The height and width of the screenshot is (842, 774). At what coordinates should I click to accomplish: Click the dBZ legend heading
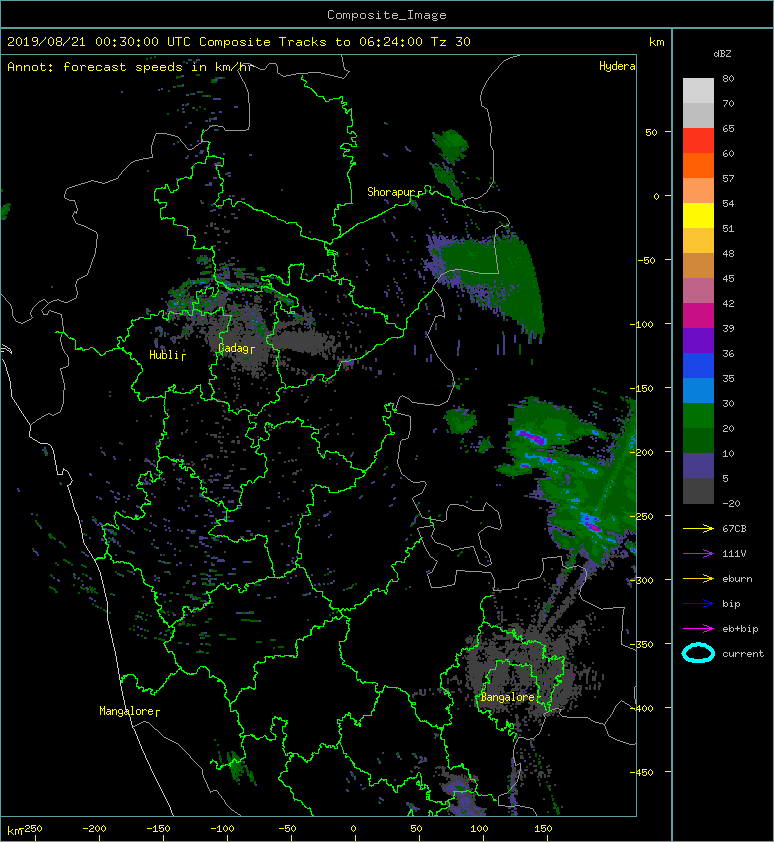tap(722, 54)
